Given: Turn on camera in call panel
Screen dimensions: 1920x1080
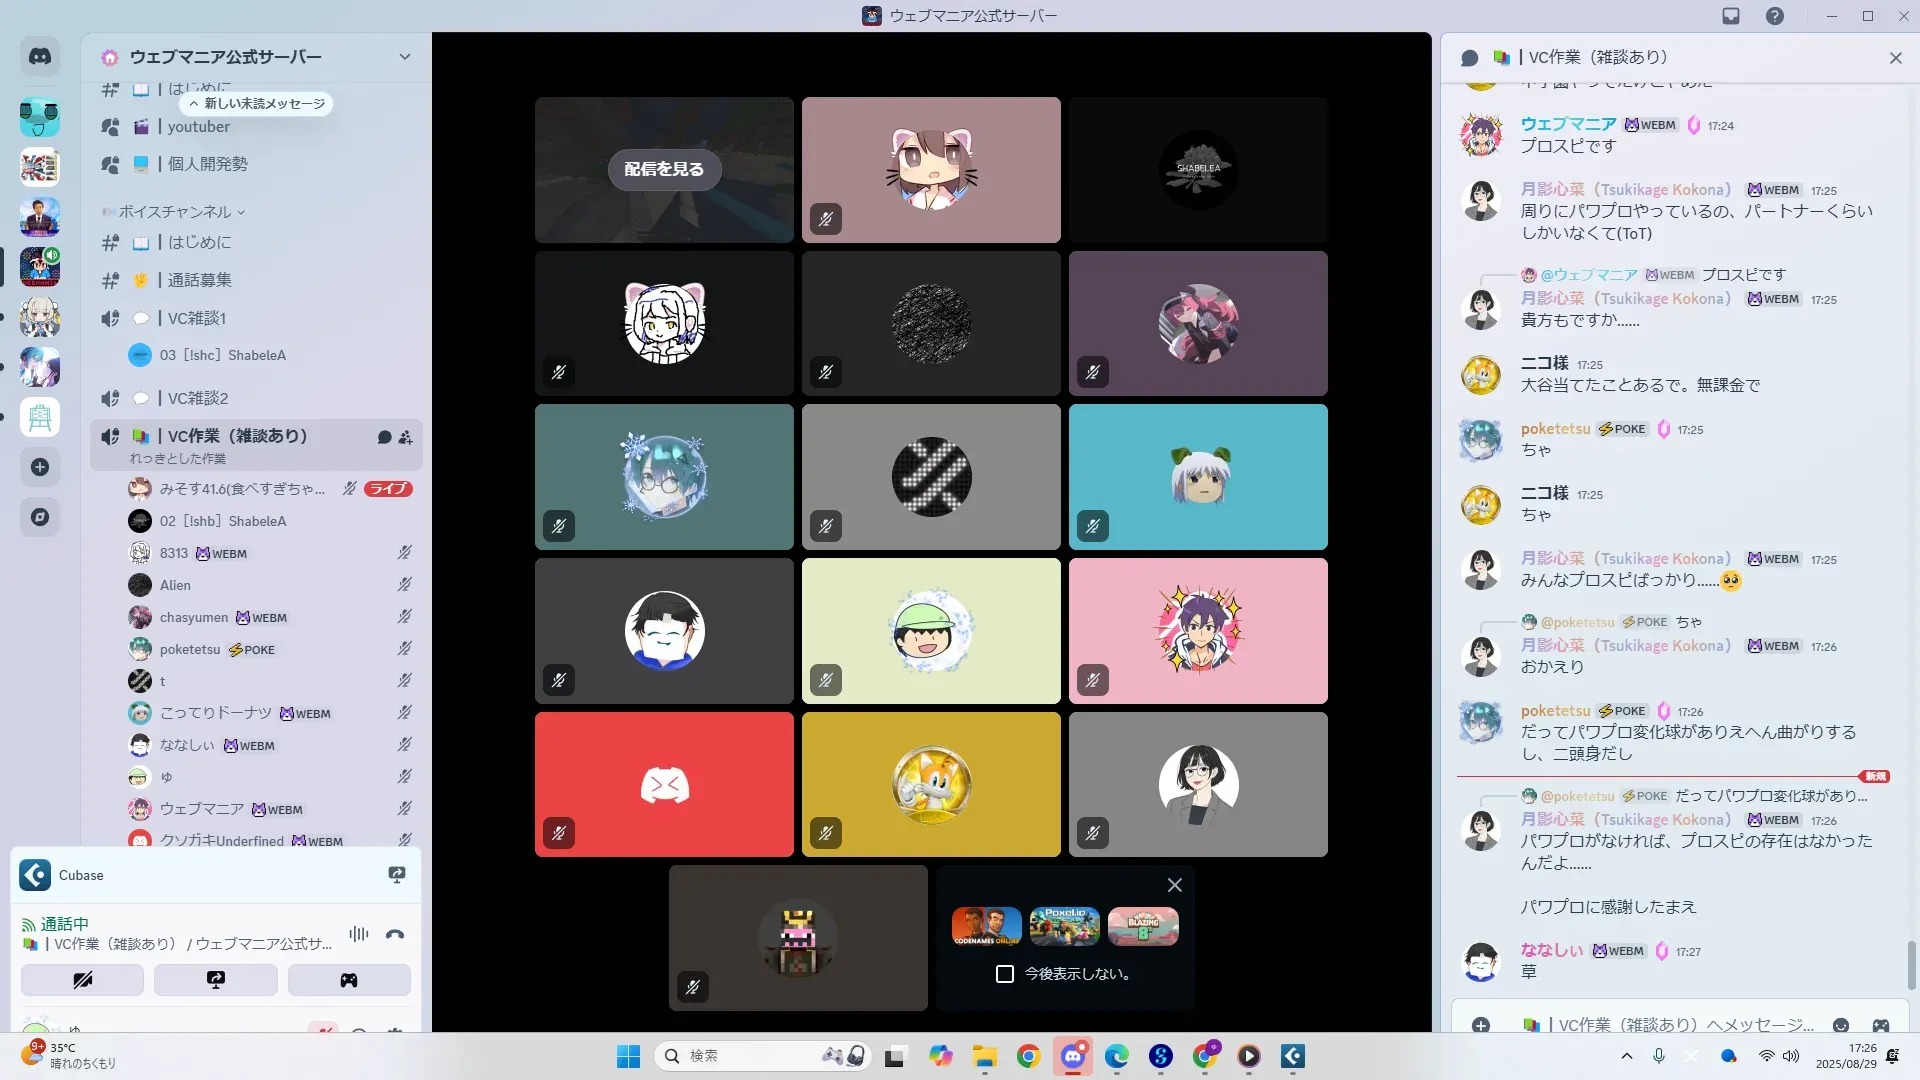Looking at the screenshot, I should (x=82, y=980).
